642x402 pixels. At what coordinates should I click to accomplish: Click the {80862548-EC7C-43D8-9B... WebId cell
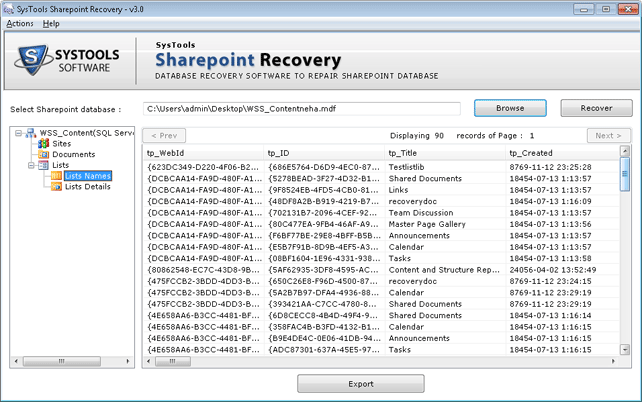tap(203, 270)
